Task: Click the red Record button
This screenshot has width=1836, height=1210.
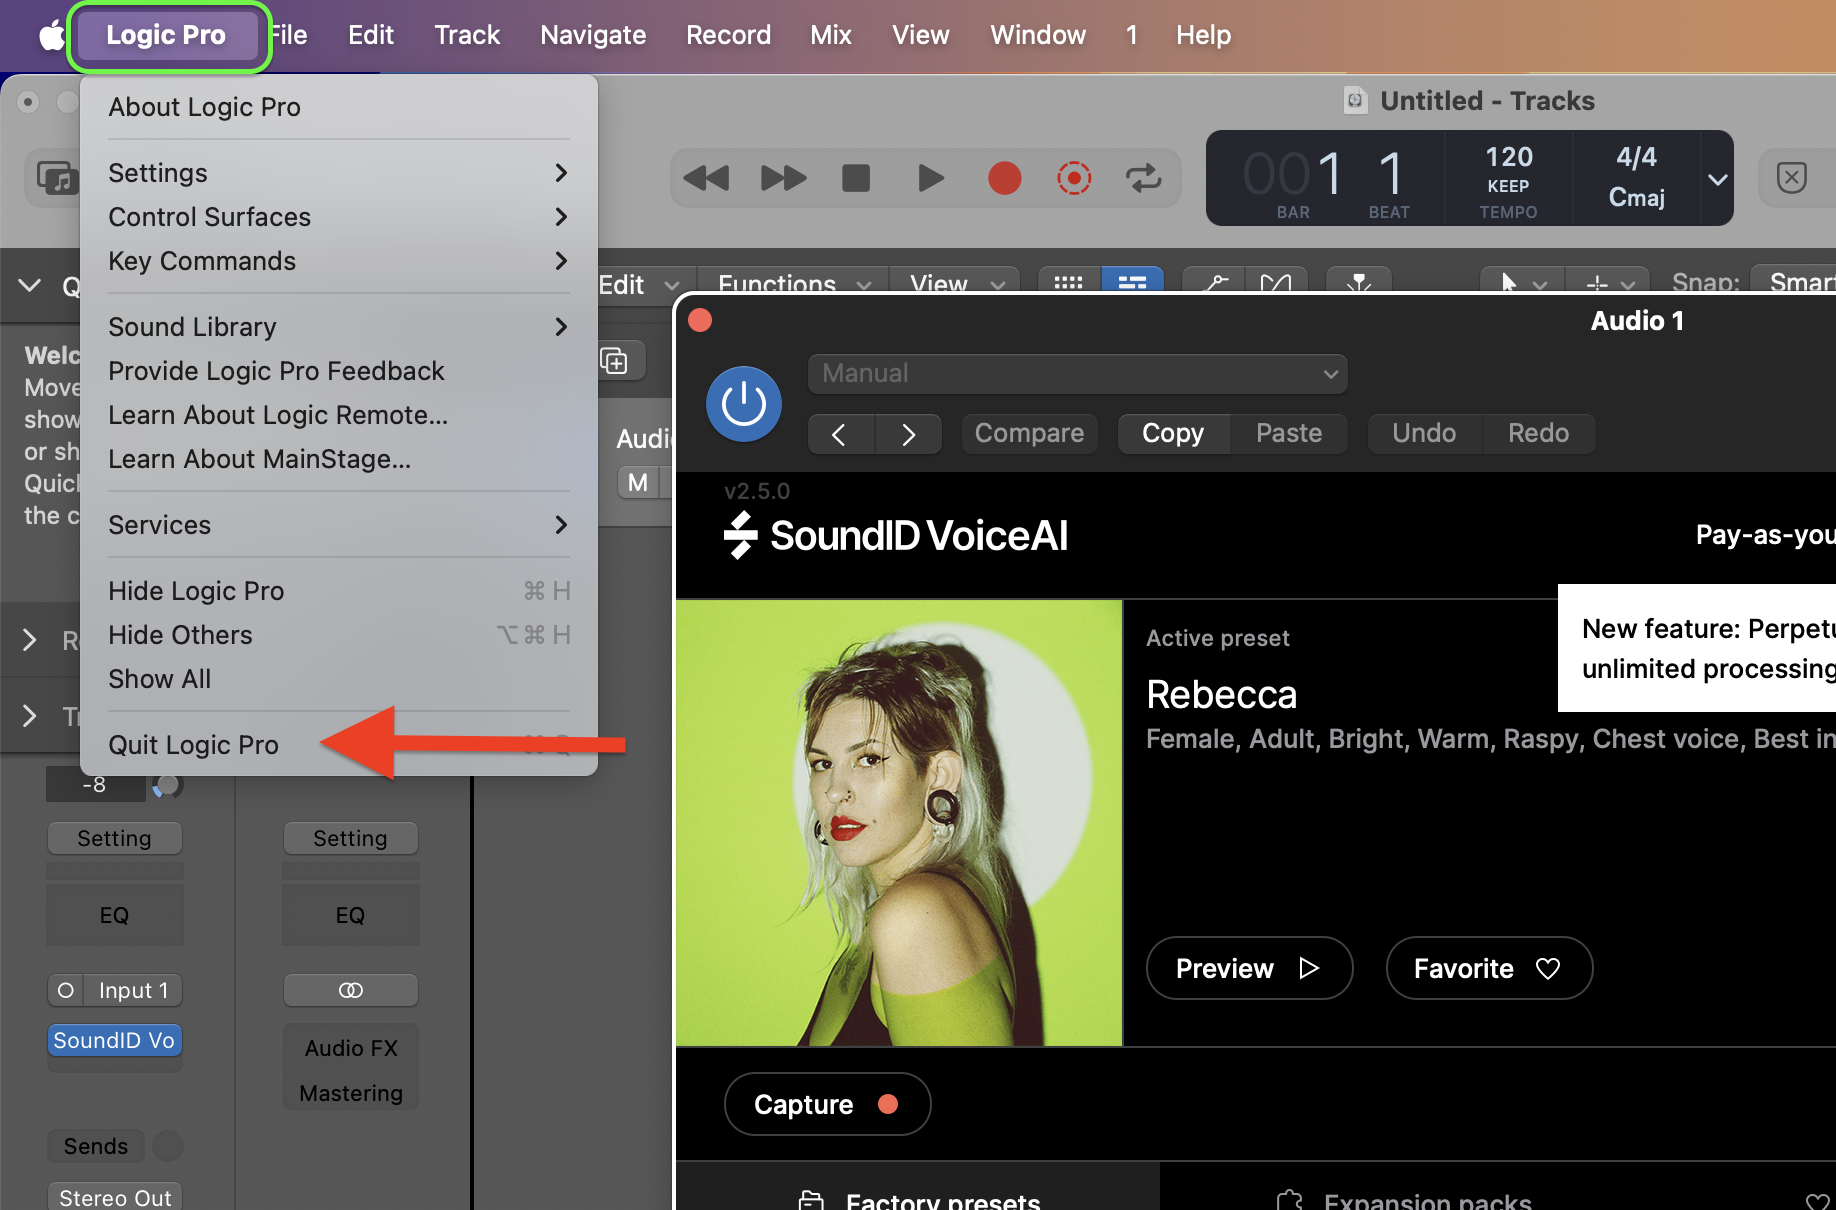Action: coord(1004,178)
